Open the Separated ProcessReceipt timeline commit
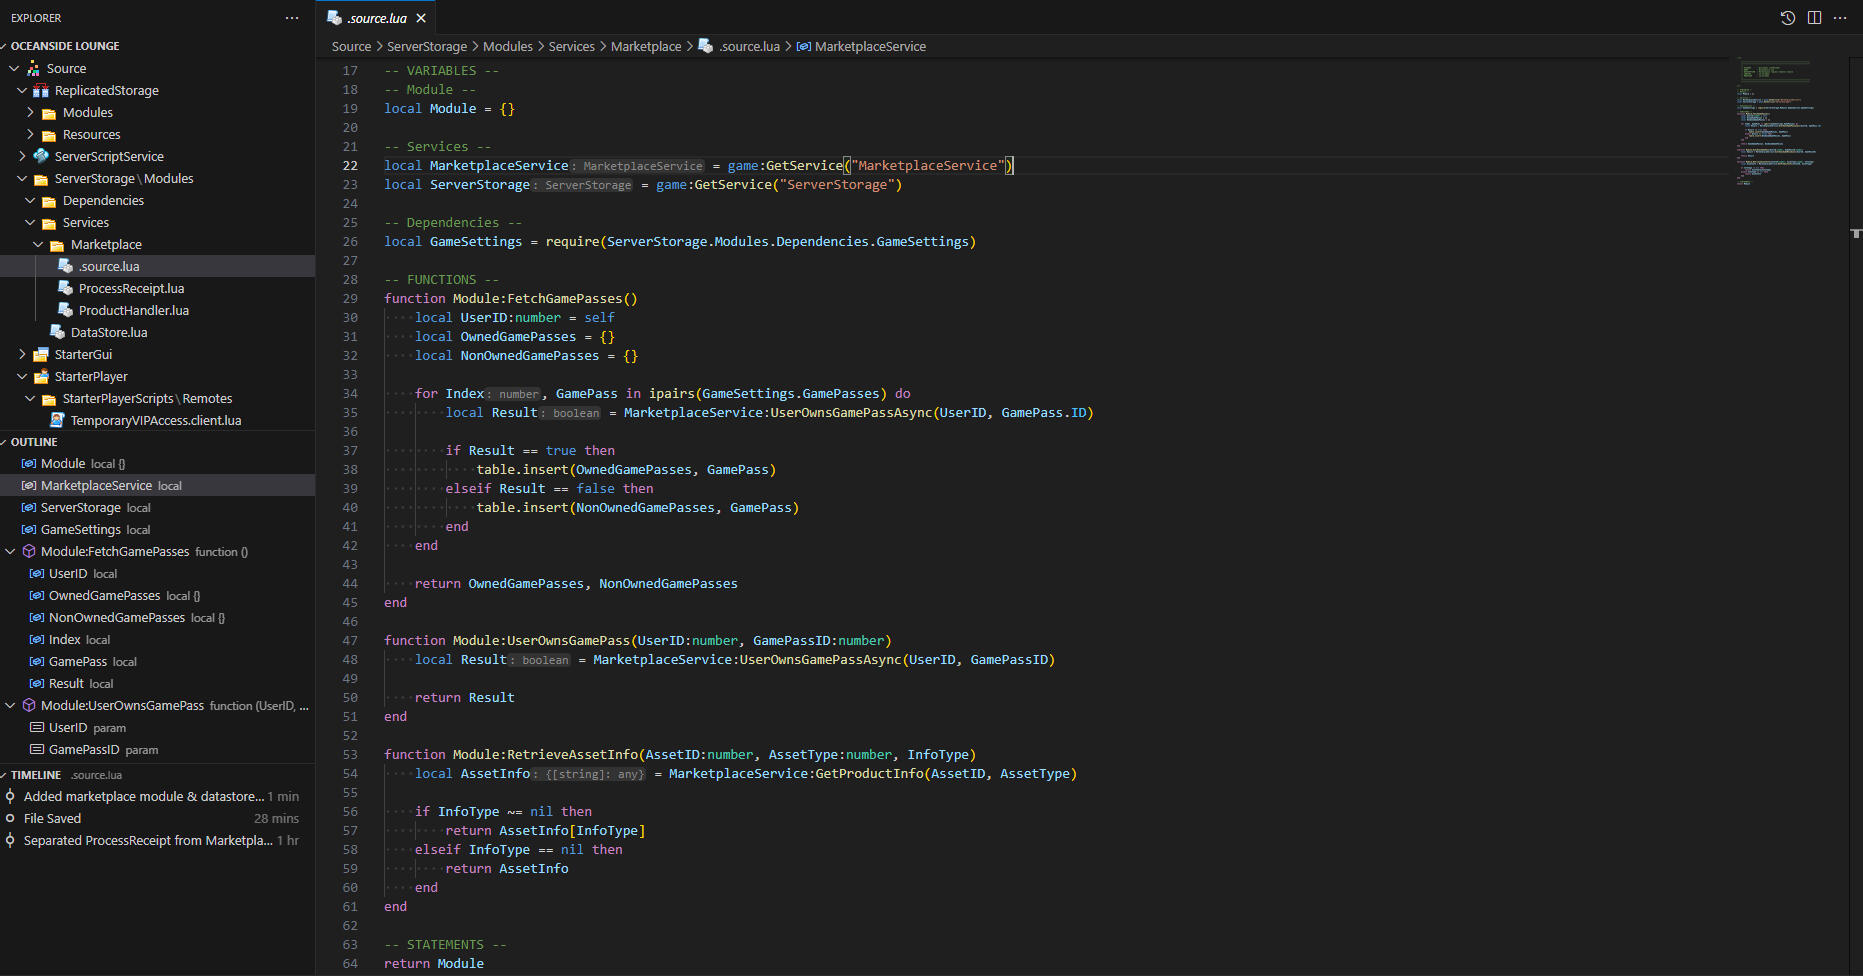The image size is (1863, 976). 157,840
